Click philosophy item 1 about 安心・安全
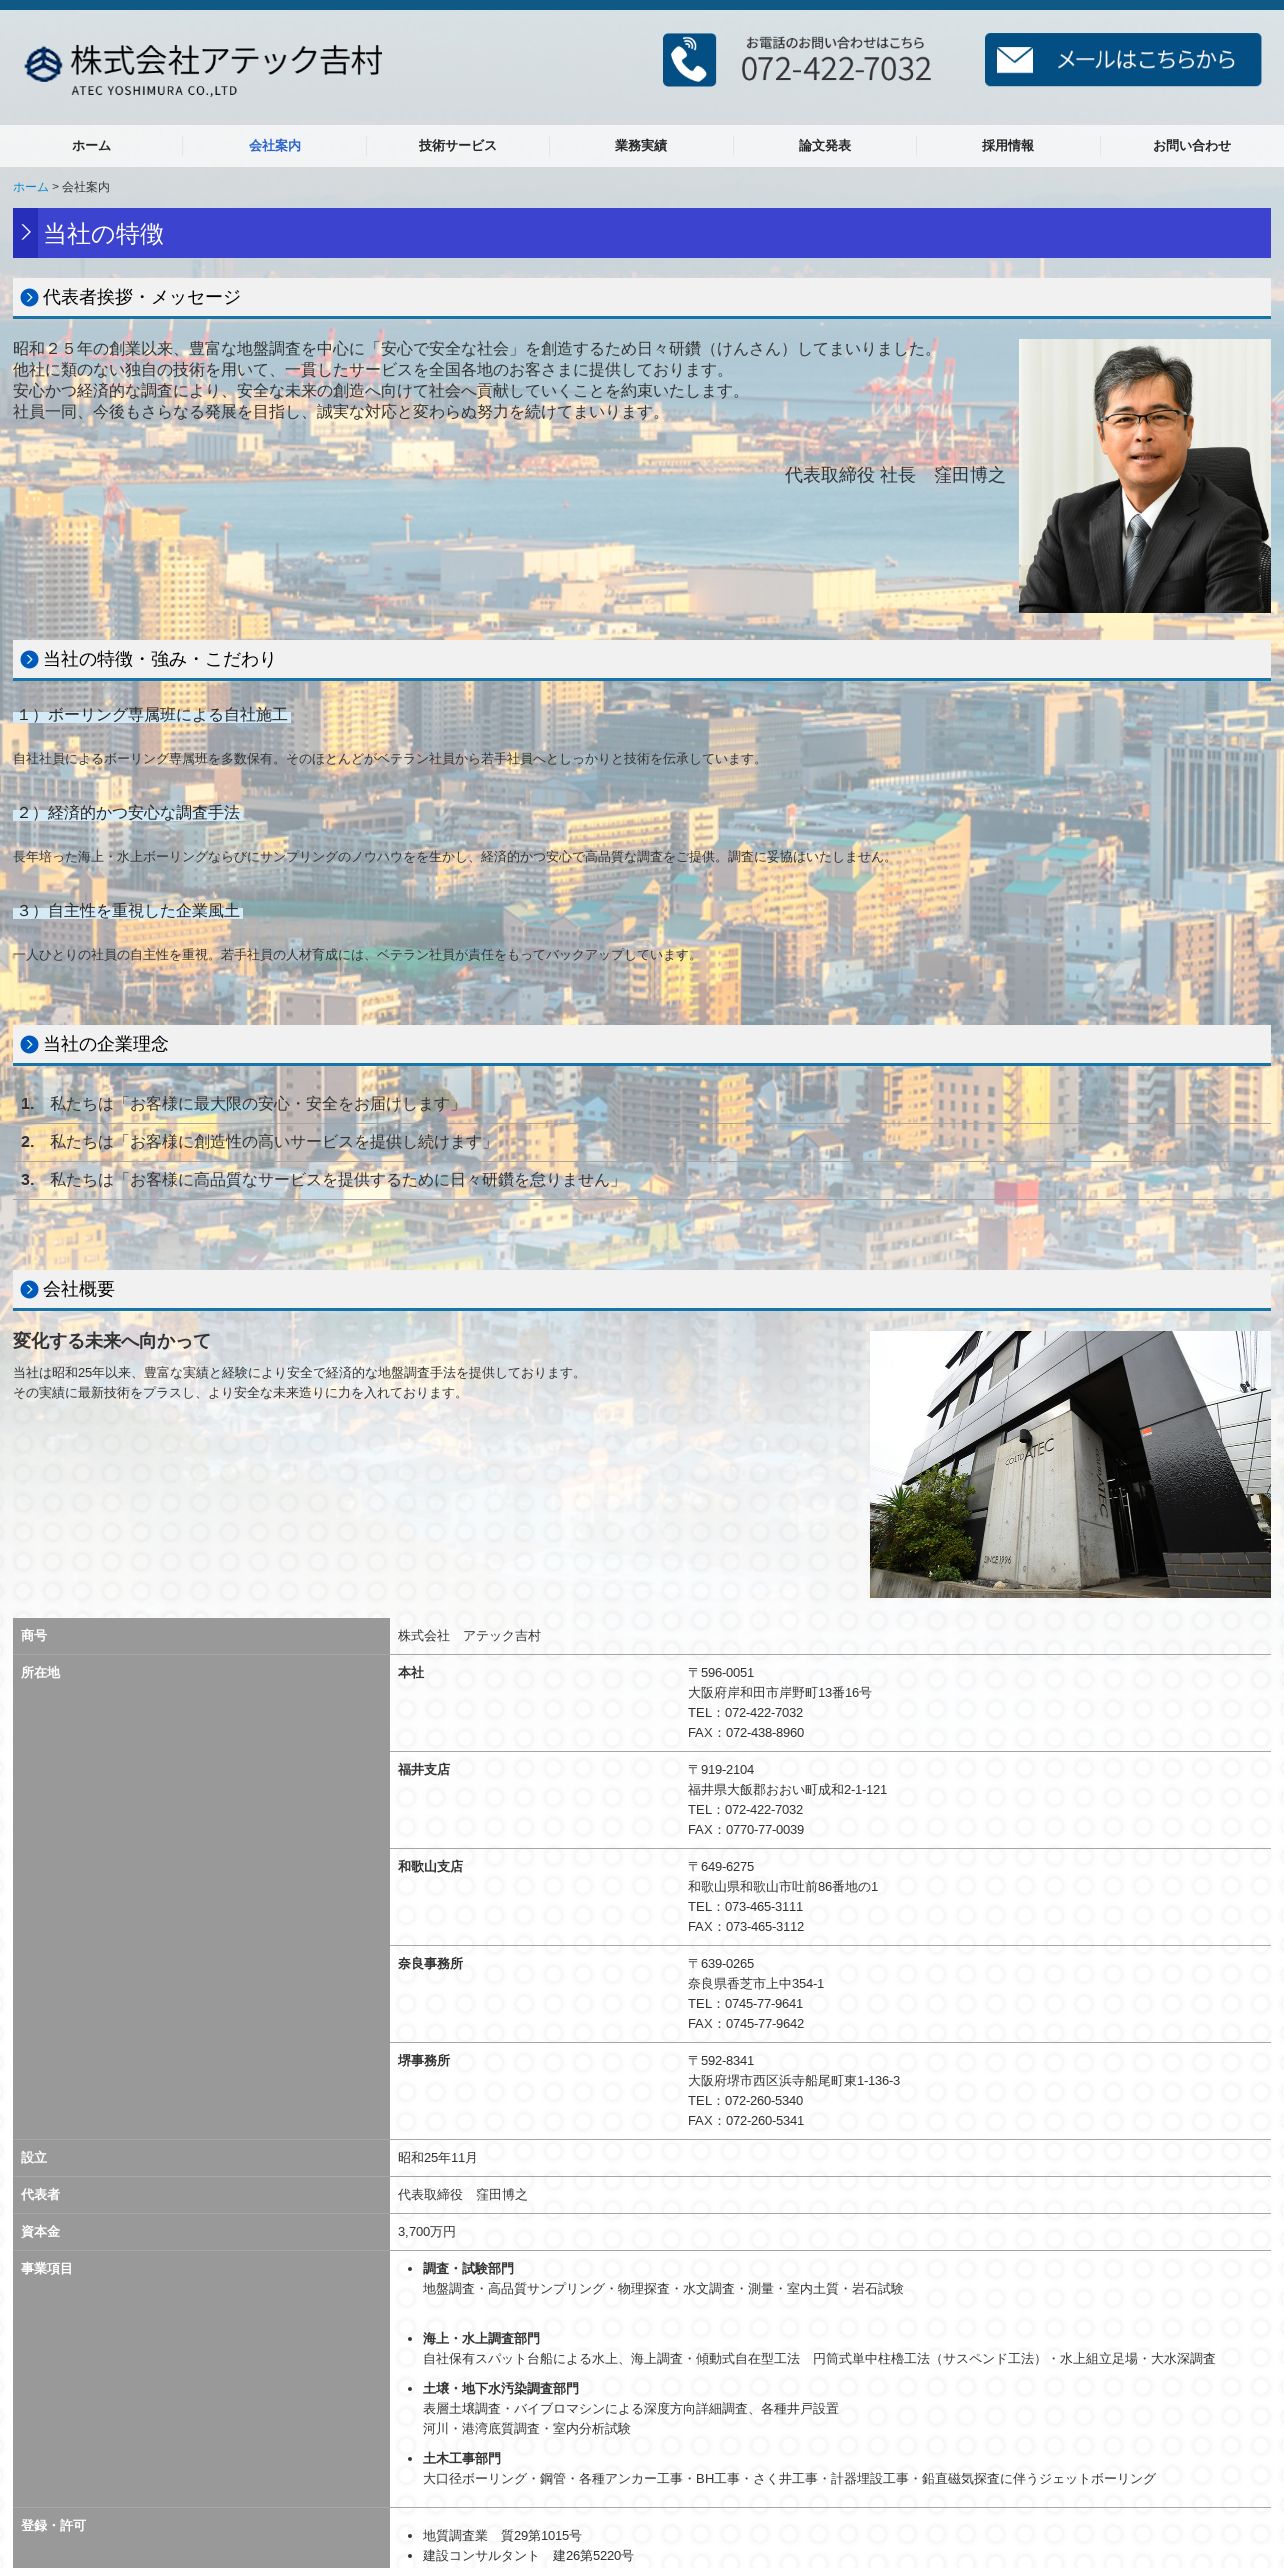This screenshot has height=2568, width=1284. 256,1104
